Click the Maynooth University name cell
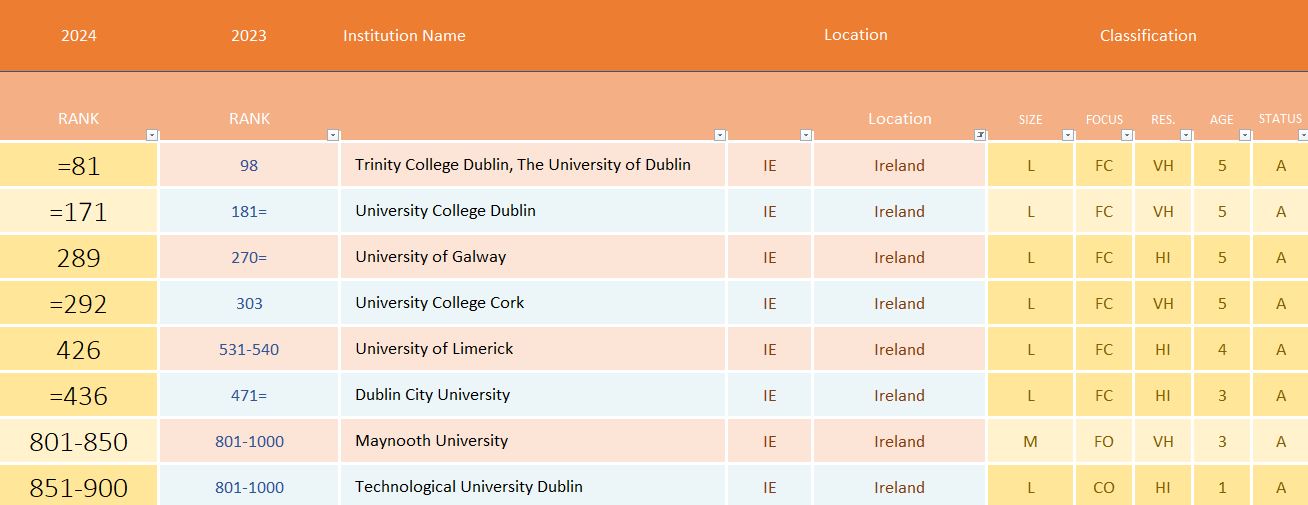The image size is (1308, 505). coord(431,441)
